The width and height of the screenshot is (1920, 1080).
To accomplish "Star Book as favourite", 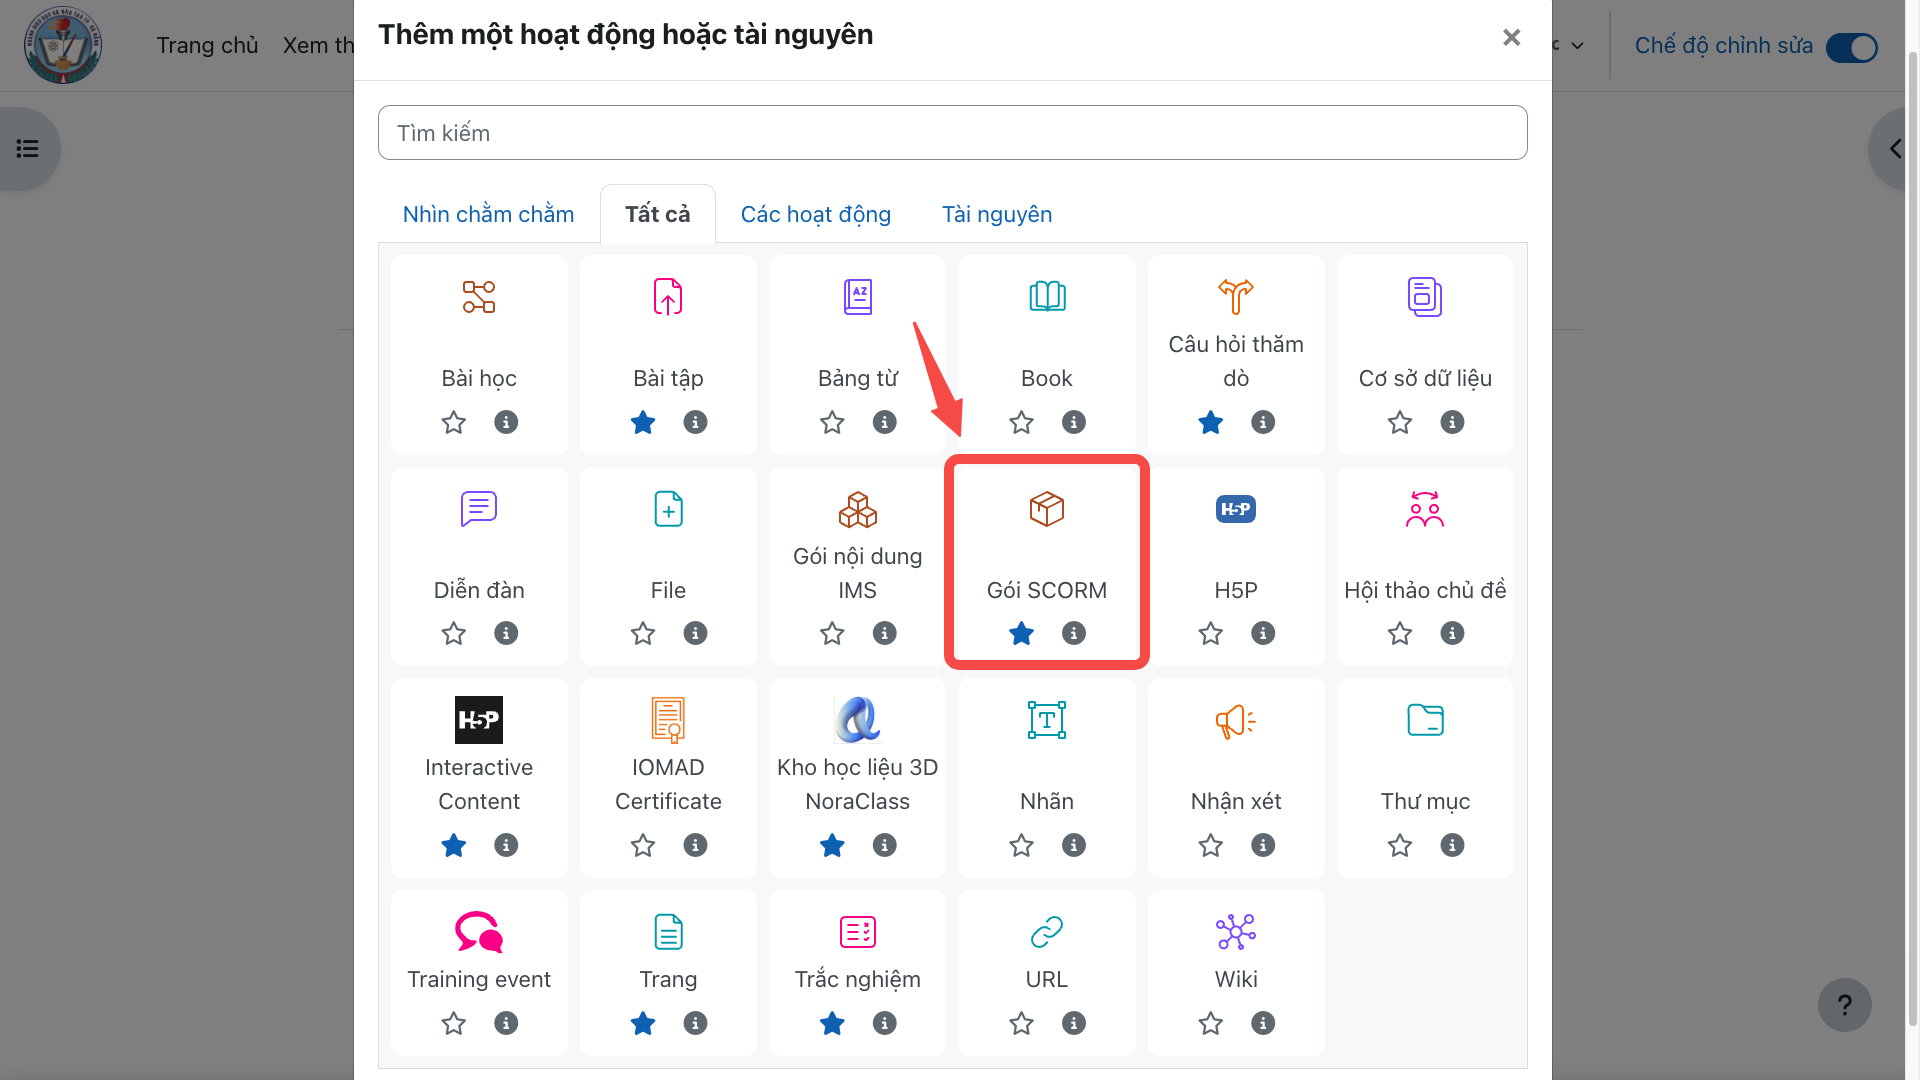I will (x=1021, y=422).
